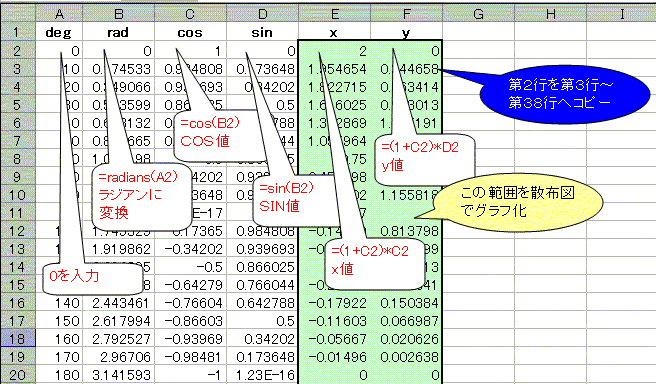Screen dimensions: 656x384
Task: Select the select-all corner box
Action: tap(18, 14)
